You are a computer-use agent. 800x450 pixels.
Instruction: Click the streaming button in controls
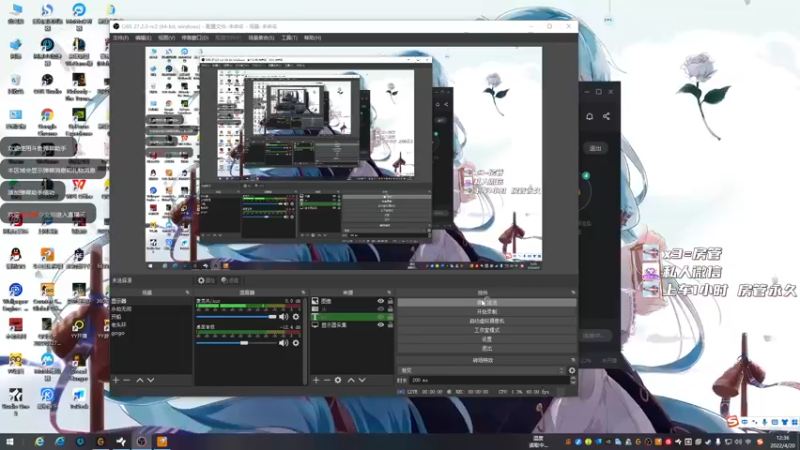click(487, 303)
